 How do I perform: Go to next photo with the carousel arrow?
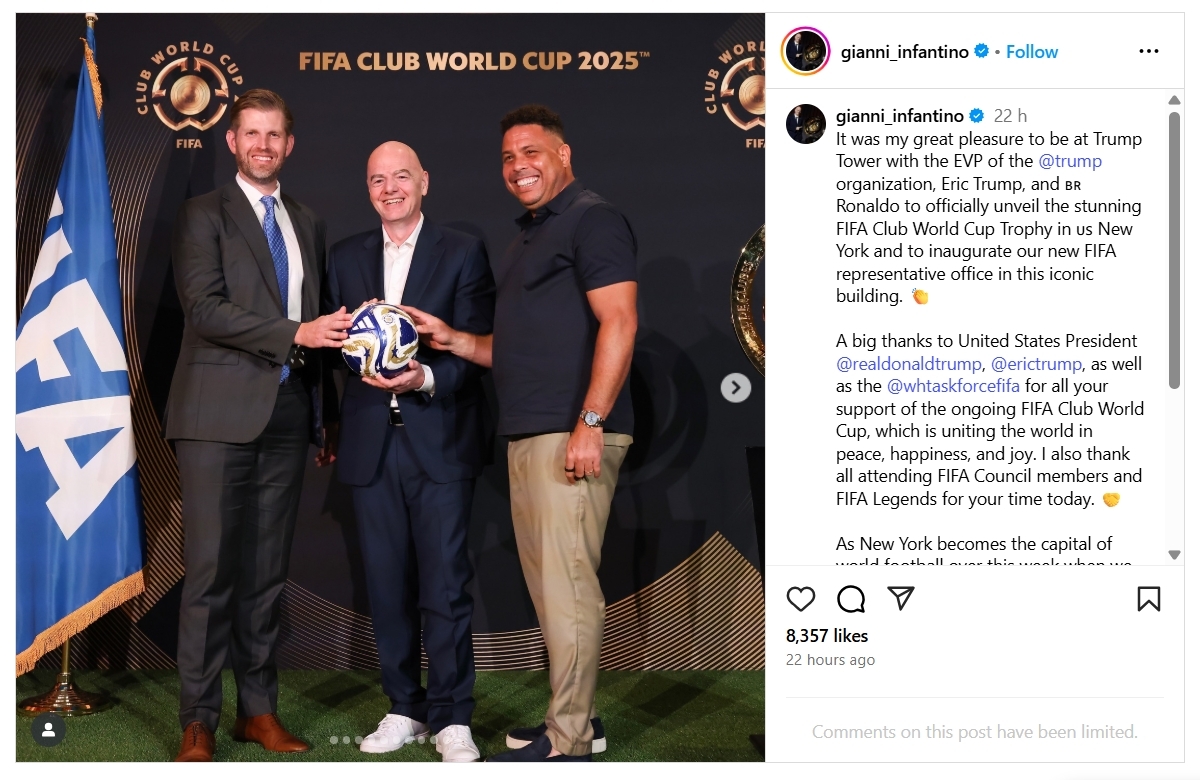[736, 388]
